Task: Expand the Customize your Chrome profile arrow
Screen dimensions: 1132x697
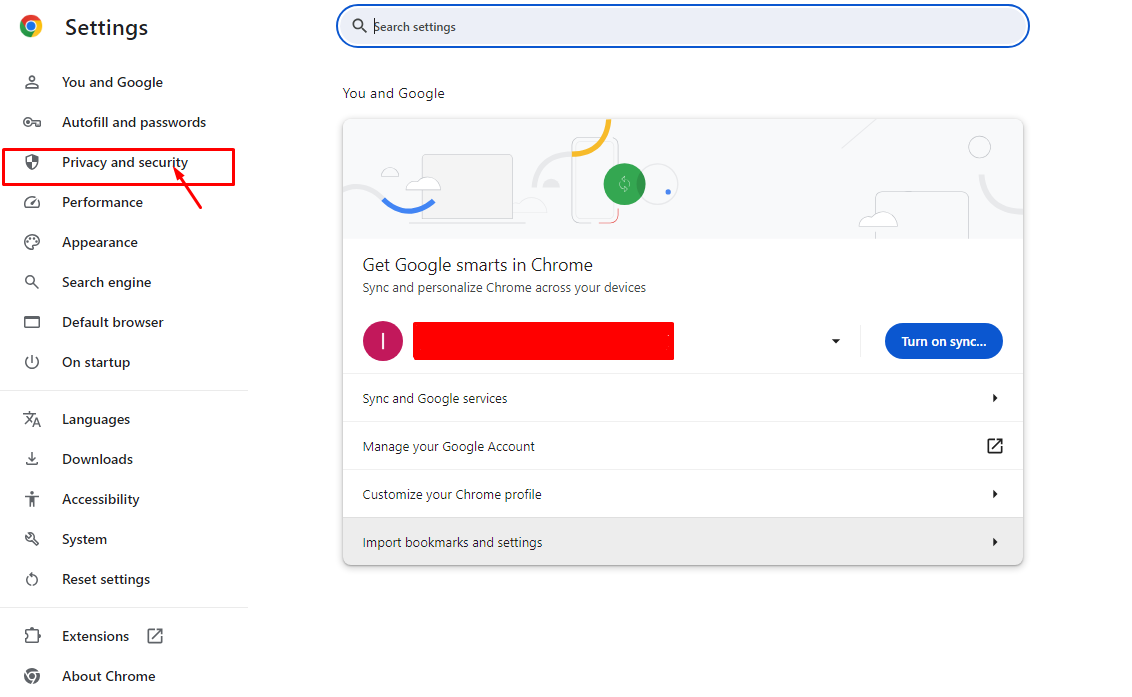Action: coord(995,494)
